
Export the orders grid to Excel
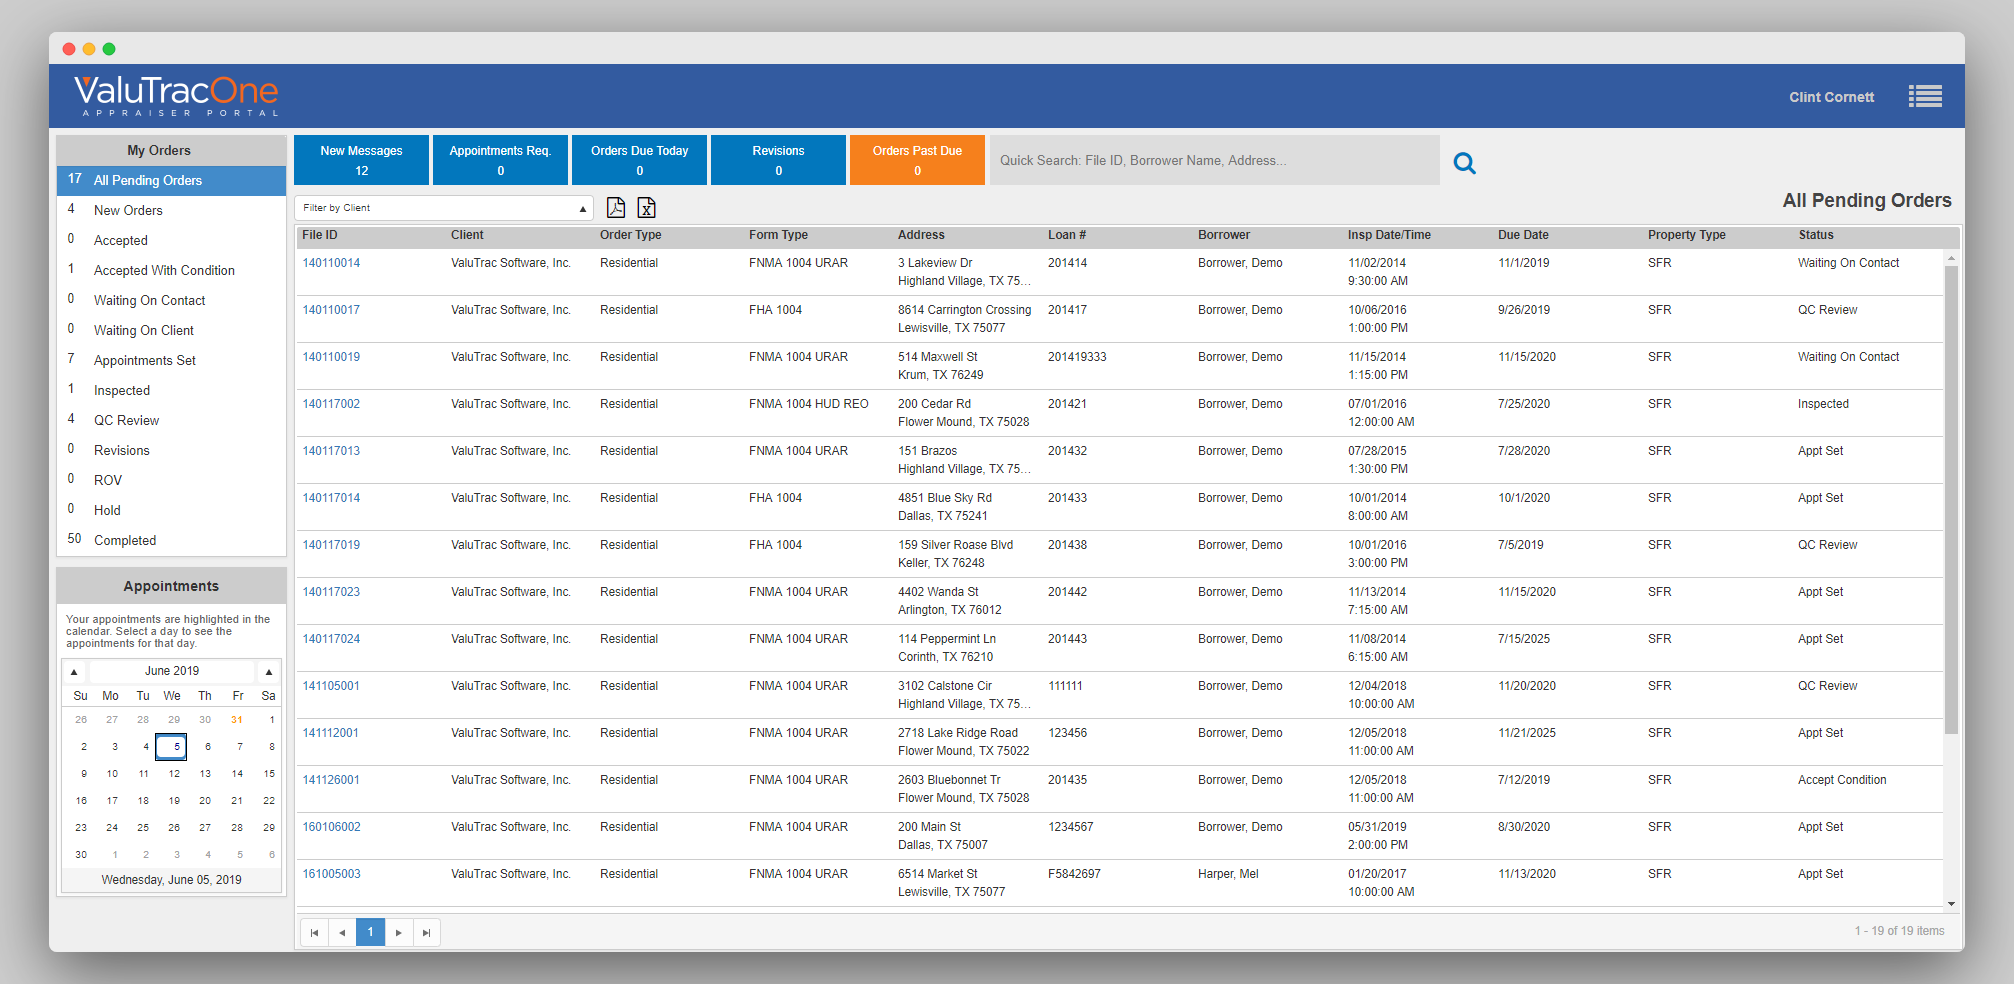coord(647,207)
